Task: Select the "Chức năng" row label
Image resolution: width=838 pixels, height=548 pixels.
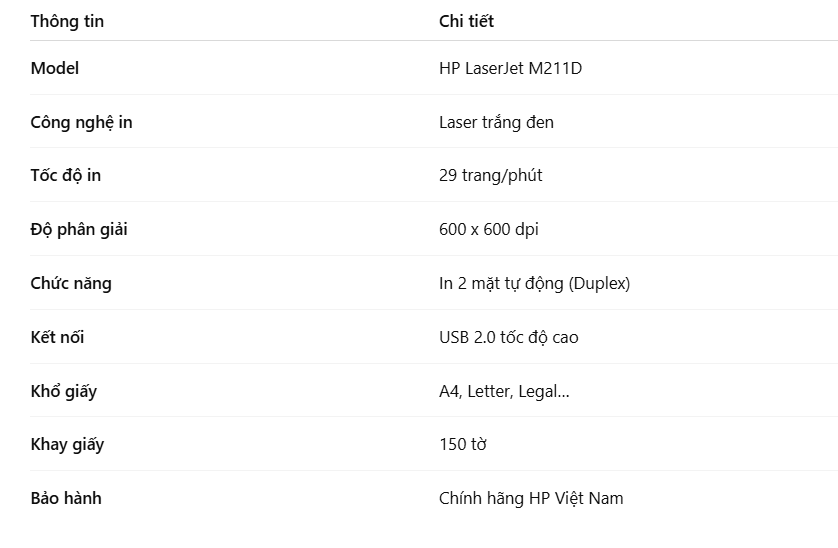Action: [71, 283]
